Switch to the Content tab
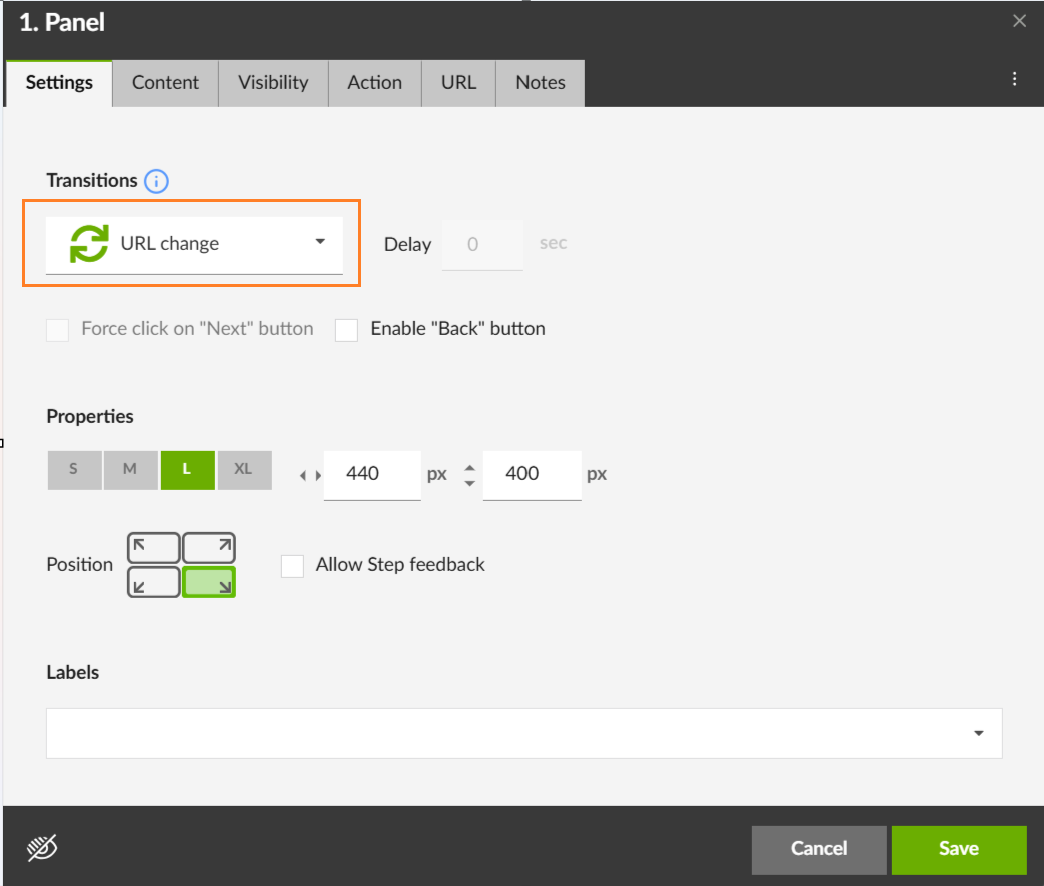 [x=165, y=83]
